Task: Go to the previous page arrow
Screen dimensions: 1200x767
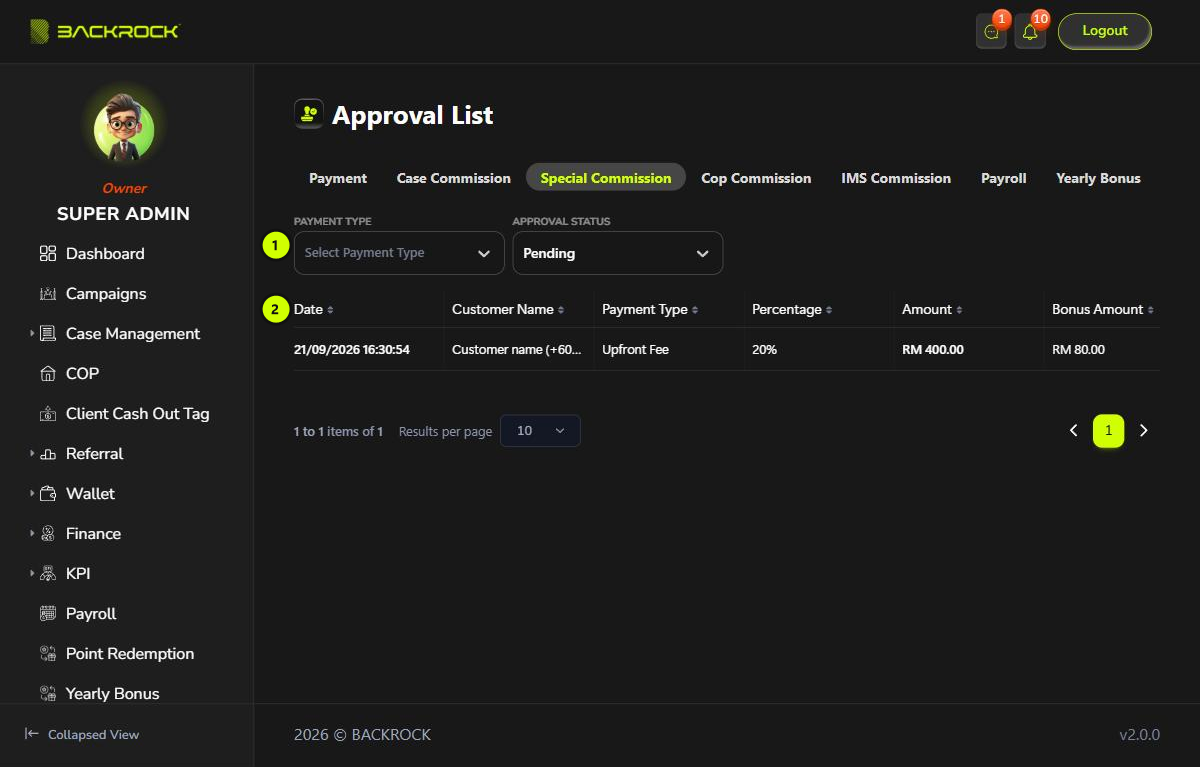Action: click(1074, 431)
